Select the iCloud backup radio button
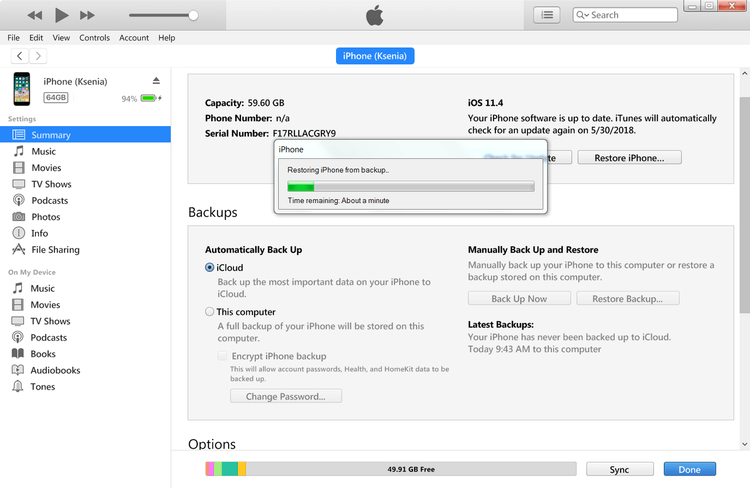The height and width of the screenshot is (488, 750). coord(210,267)
